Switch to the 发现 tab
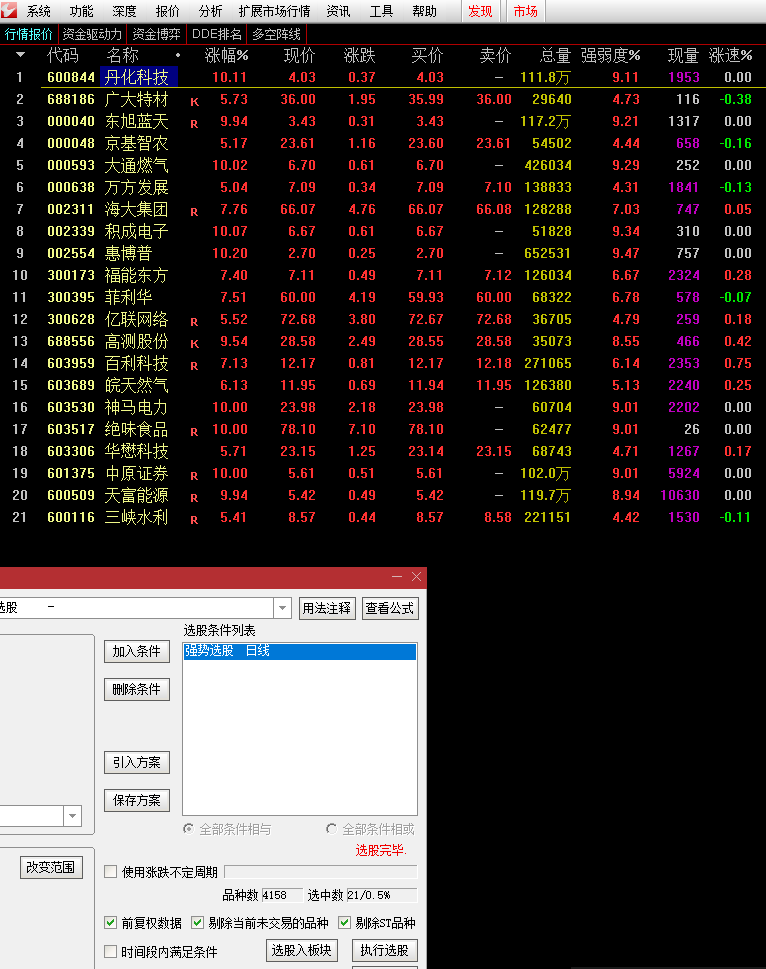 (481, 11)
